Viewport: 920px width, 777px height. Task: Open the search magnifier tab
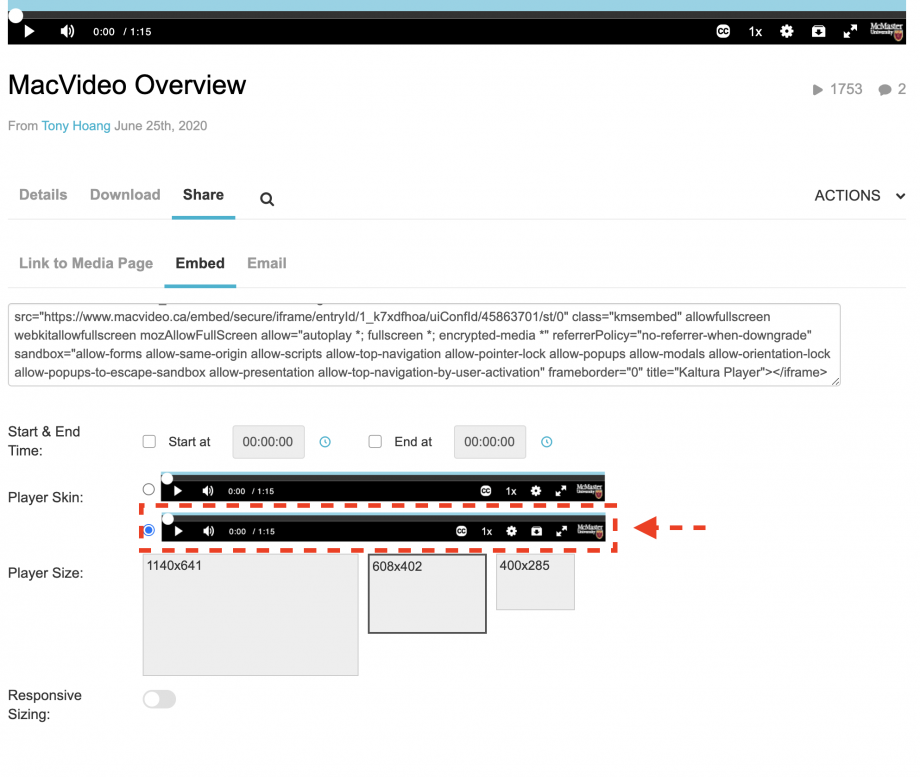(267, 199)
